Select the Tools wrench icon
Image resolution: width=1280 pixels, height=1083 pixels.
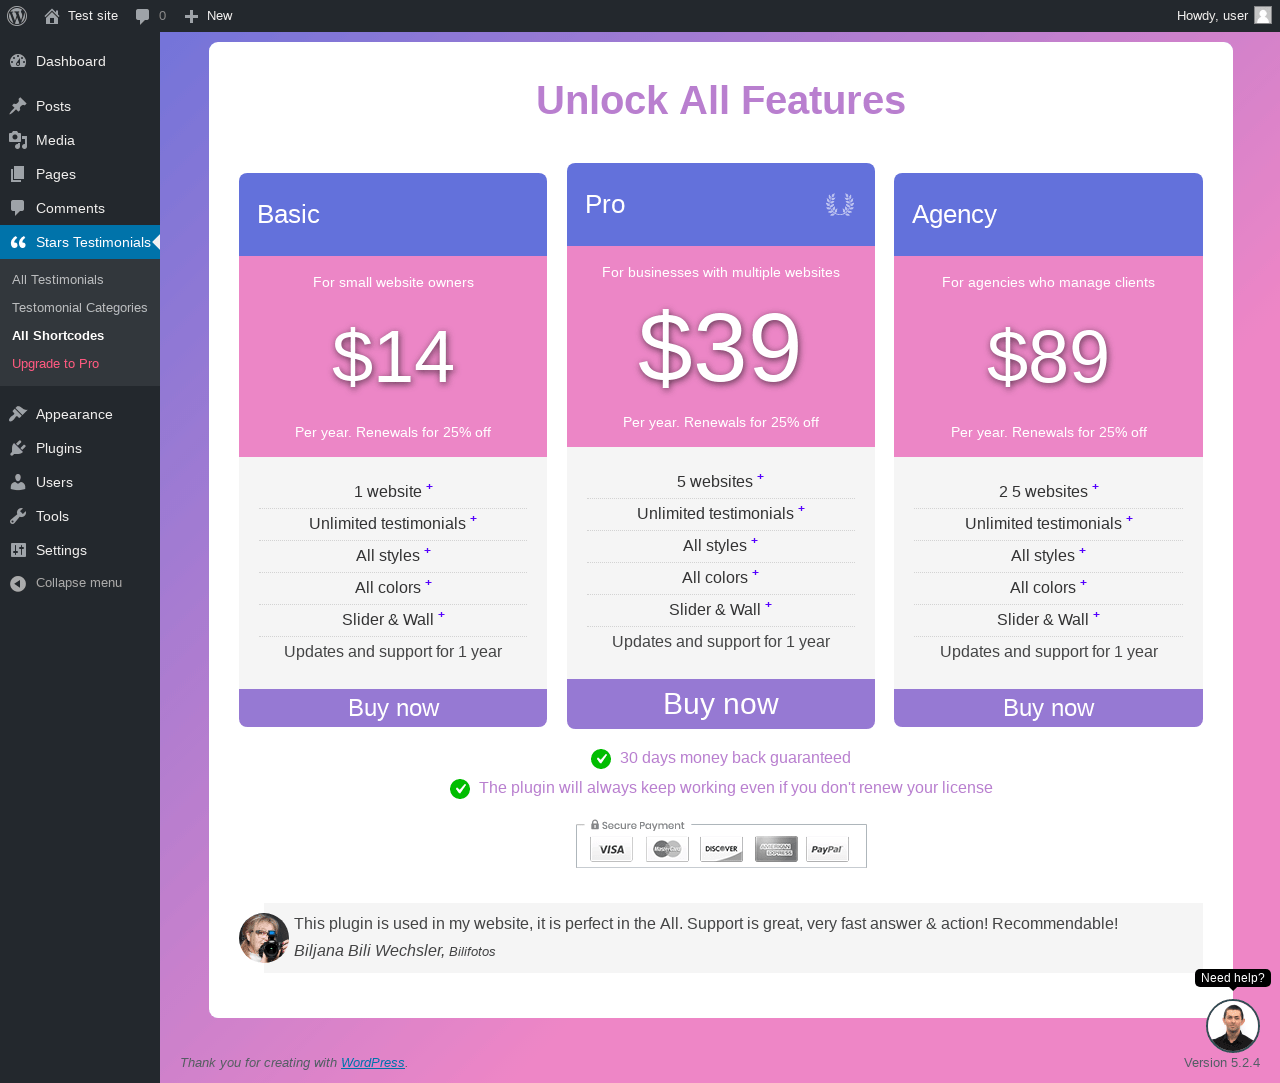point(18,516)
